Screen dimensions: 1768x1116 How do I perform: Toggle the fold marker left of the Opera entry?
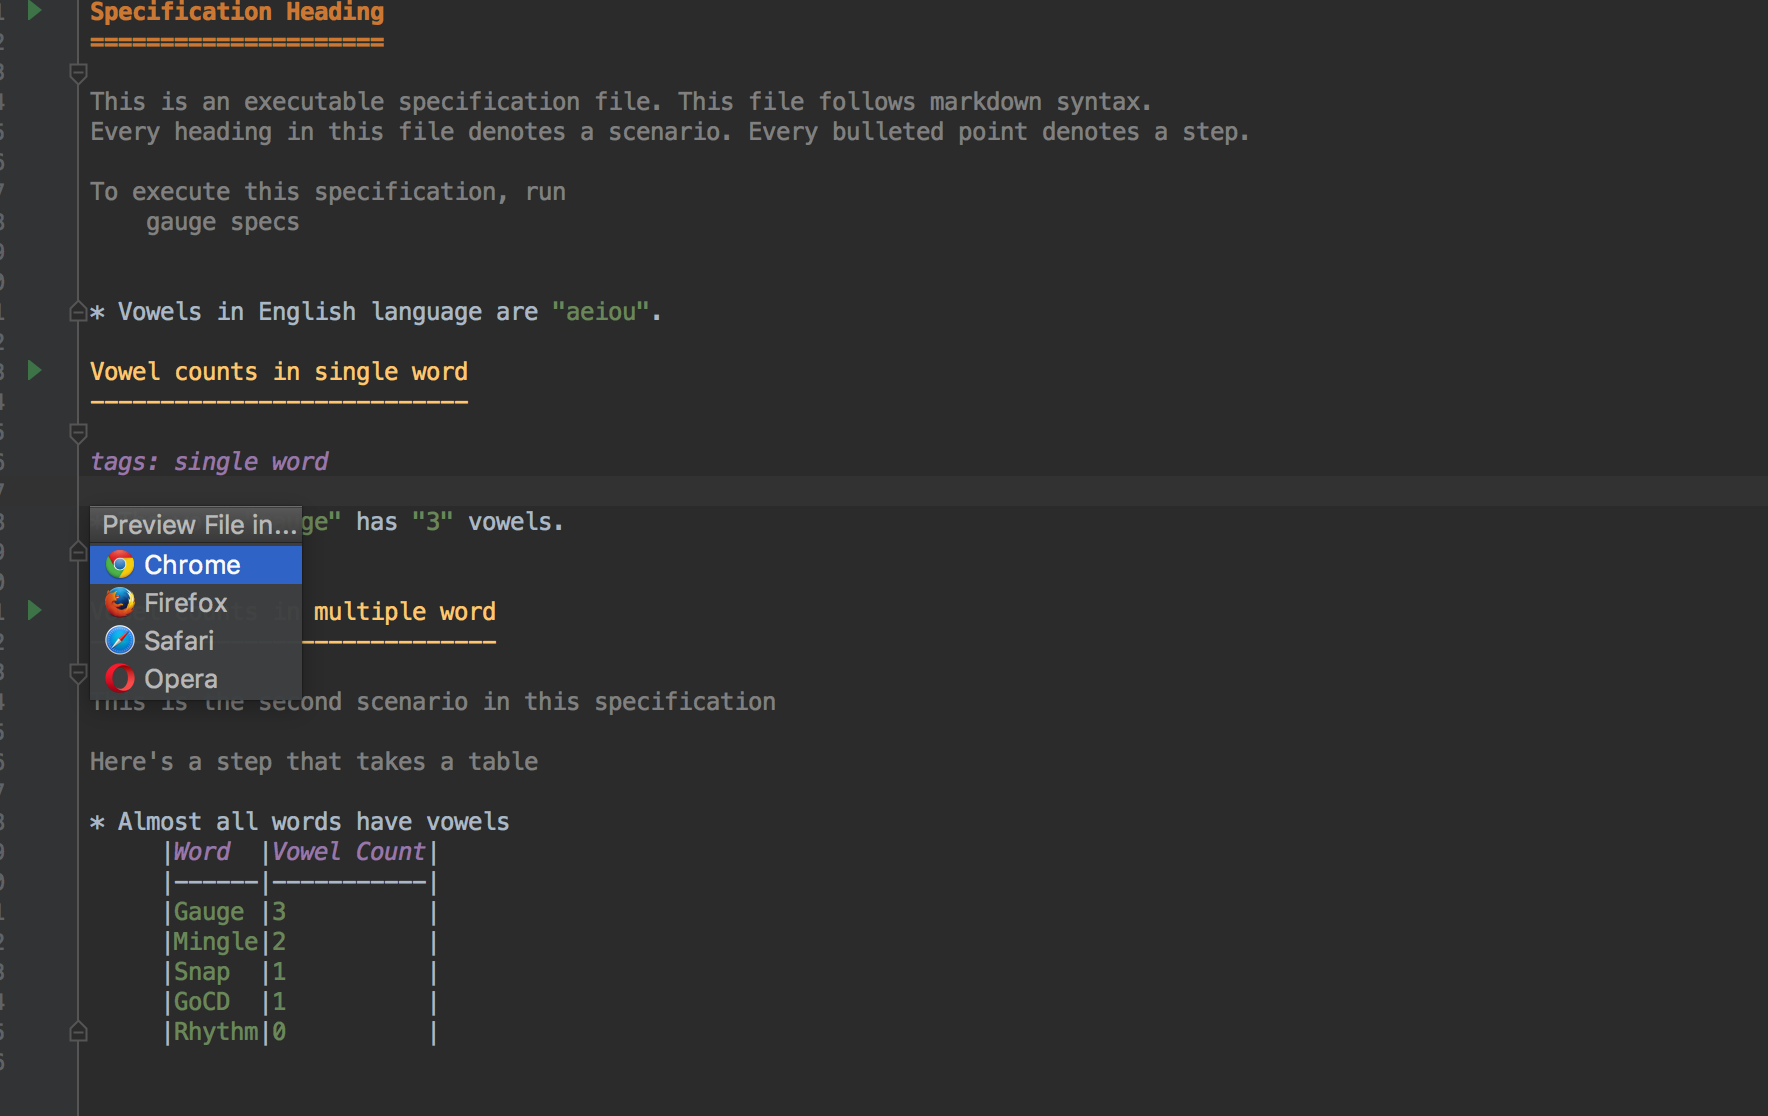coord(78,673)
